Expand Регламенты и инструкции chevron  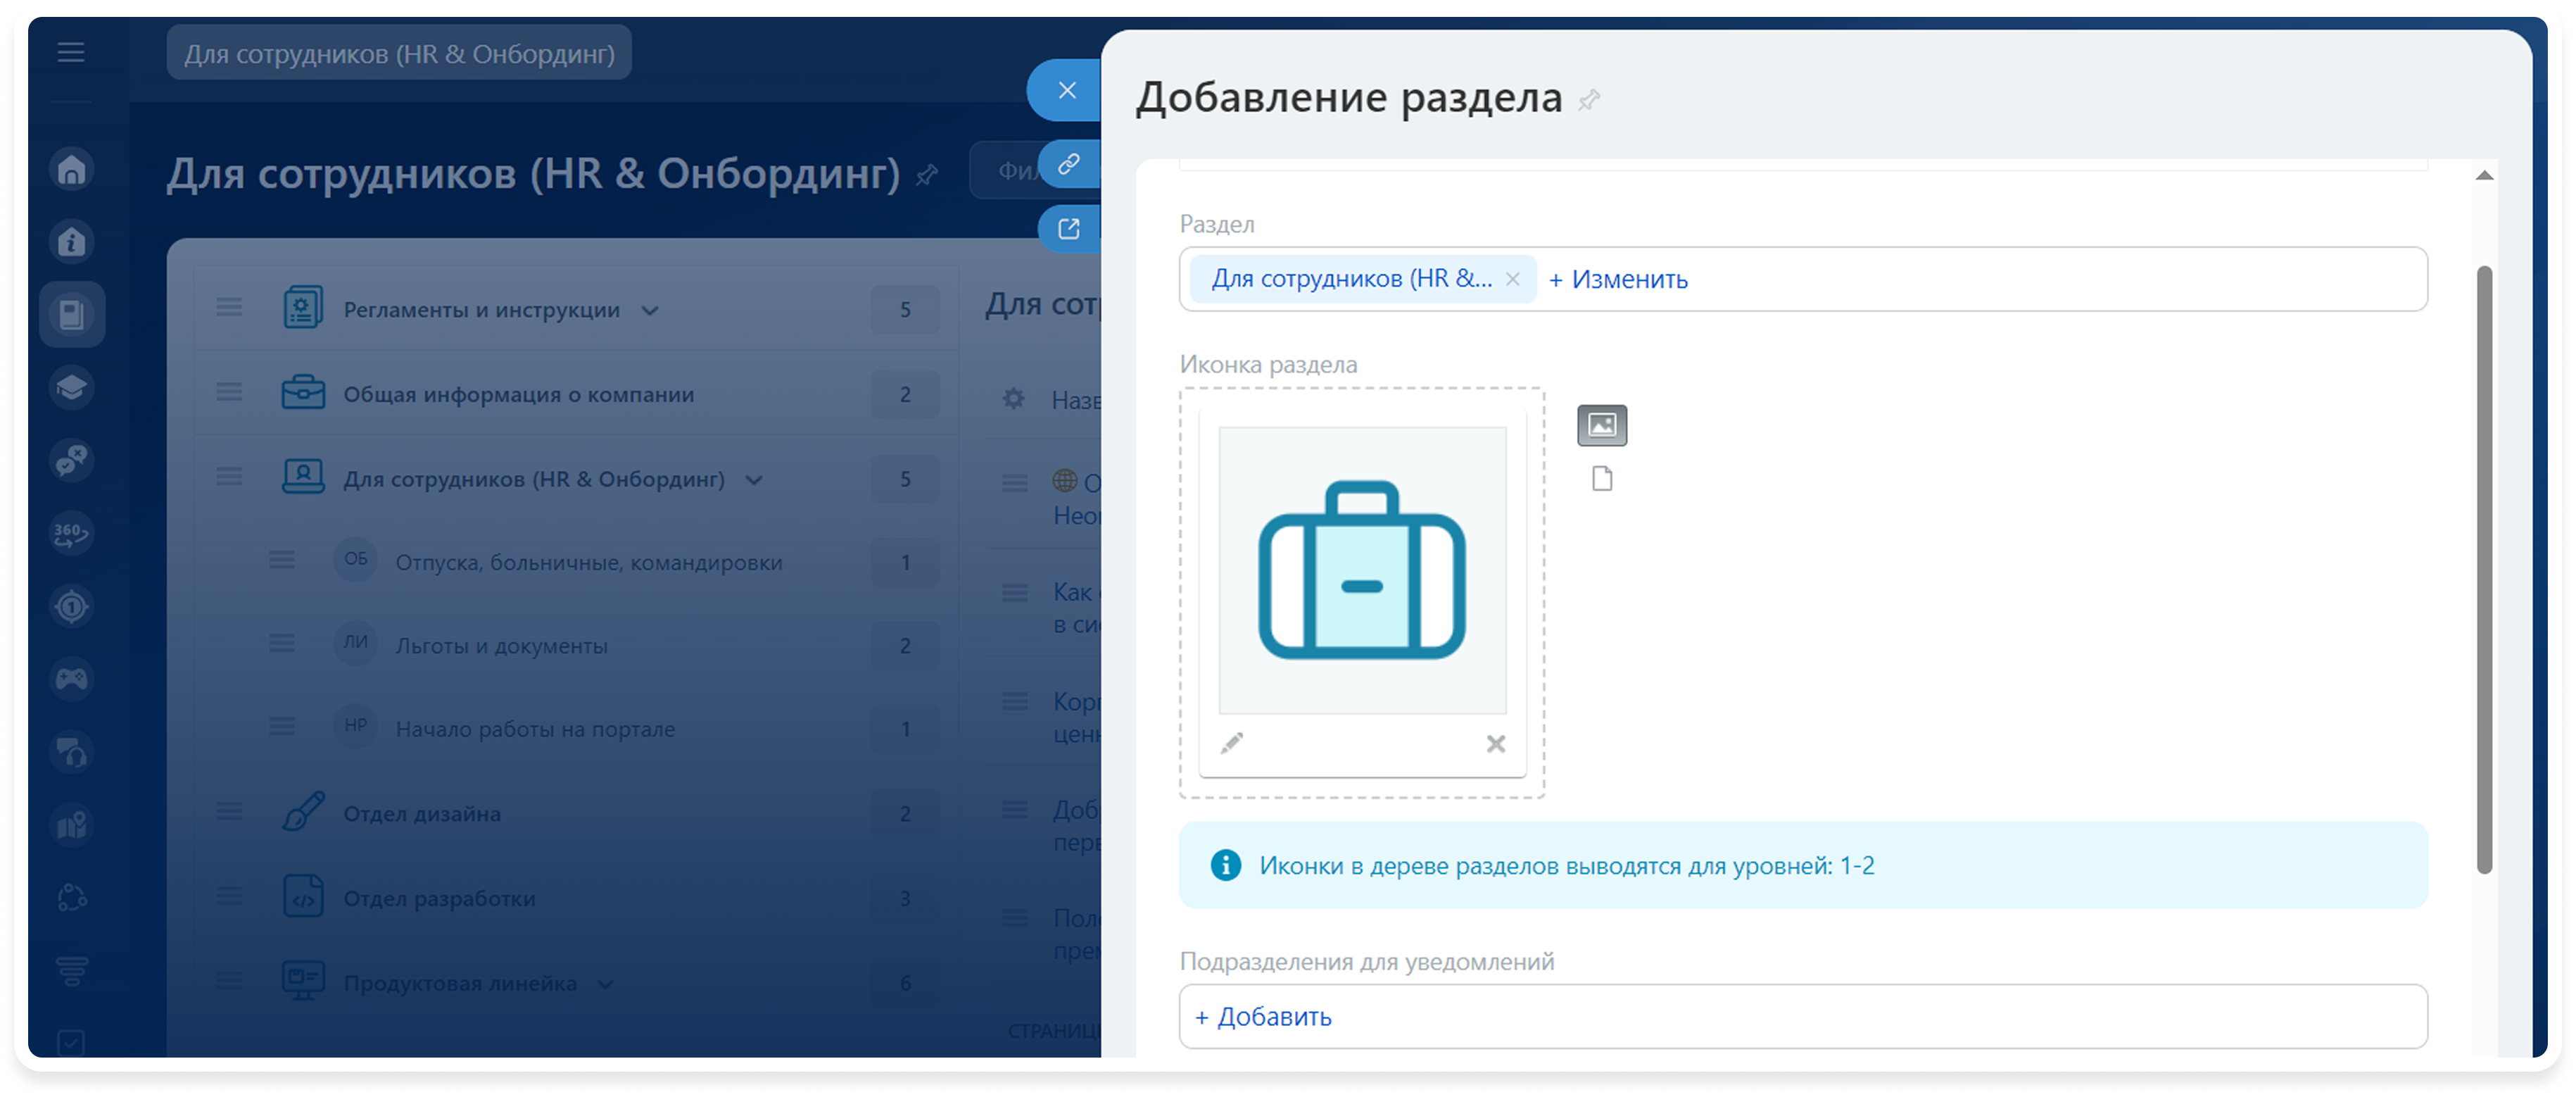click(x=650, y=311)
